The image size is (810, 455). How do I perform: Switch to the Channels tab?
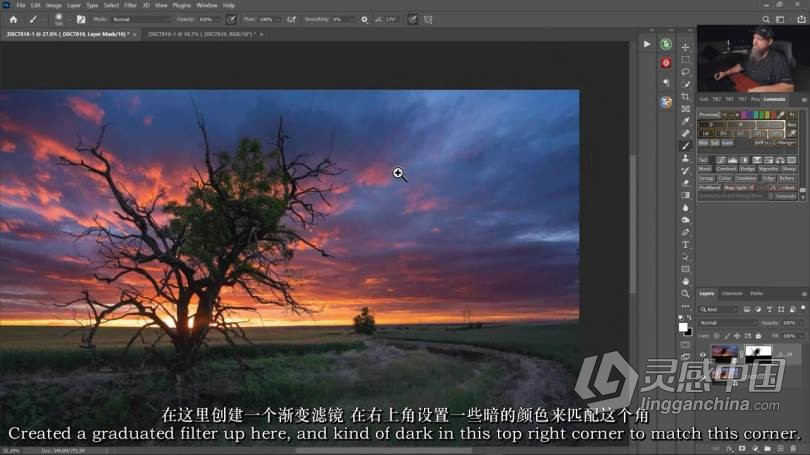732,293
